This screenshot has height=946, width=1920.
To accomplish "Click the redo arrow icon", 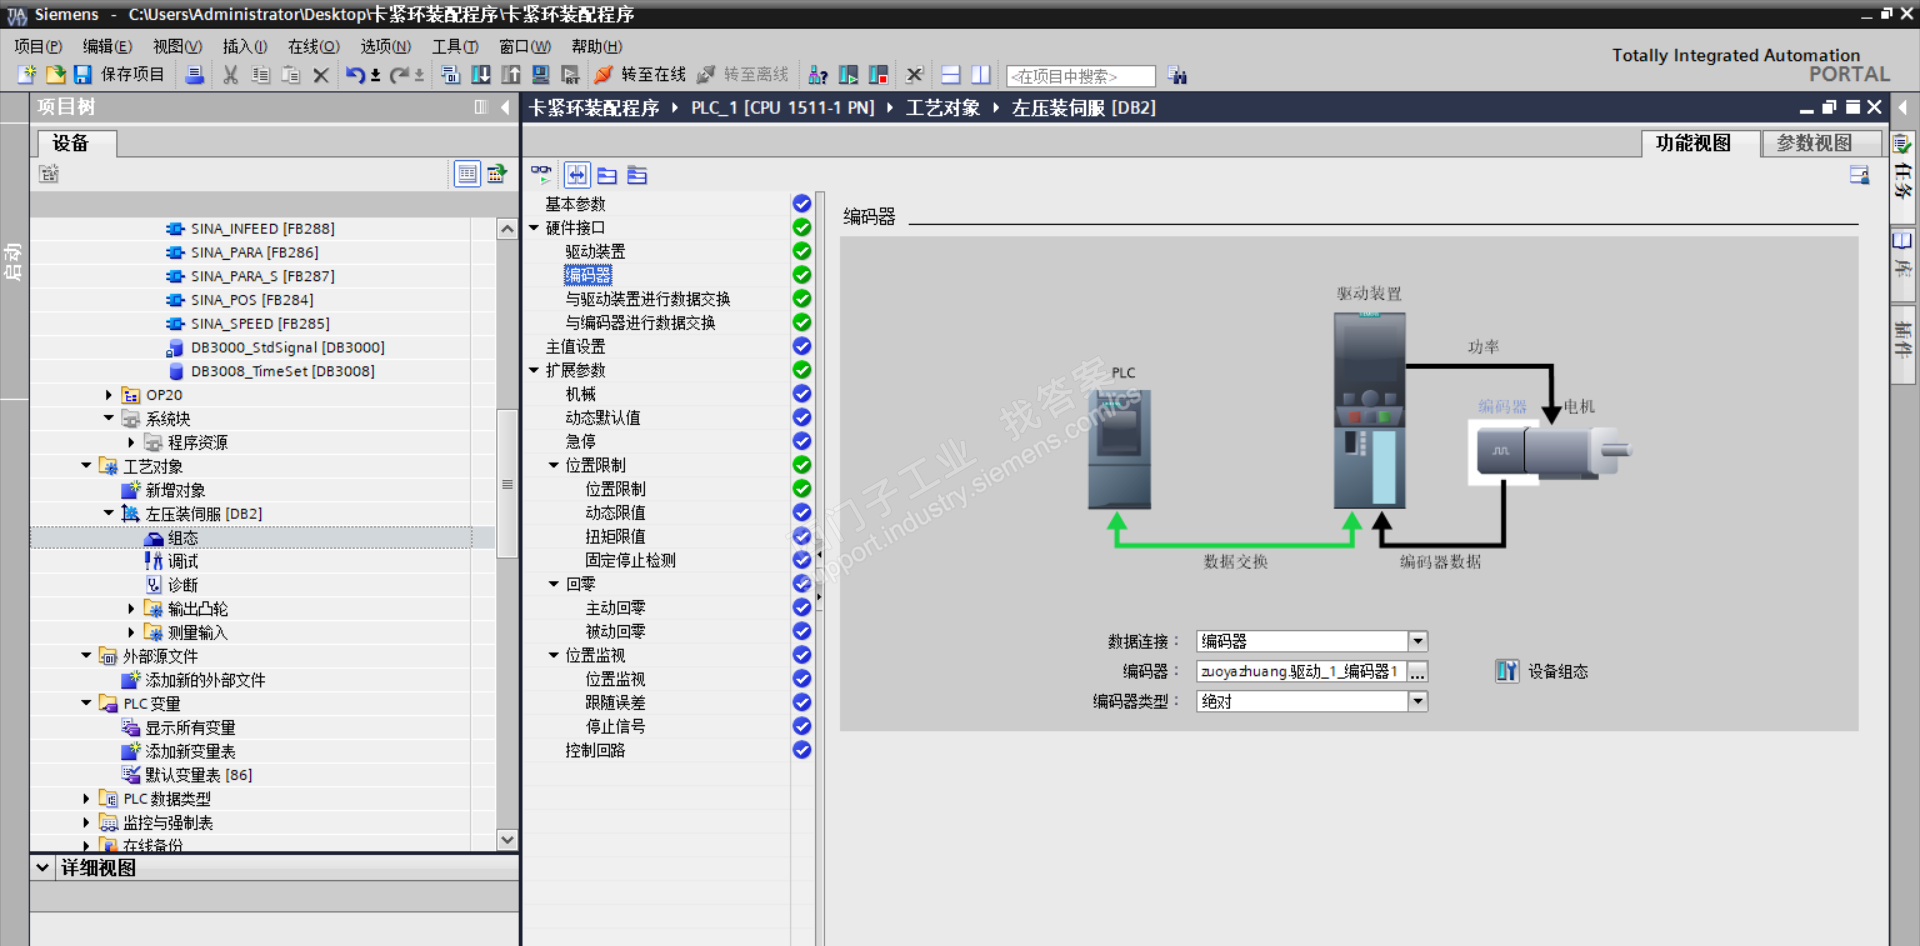I will 399,75.
